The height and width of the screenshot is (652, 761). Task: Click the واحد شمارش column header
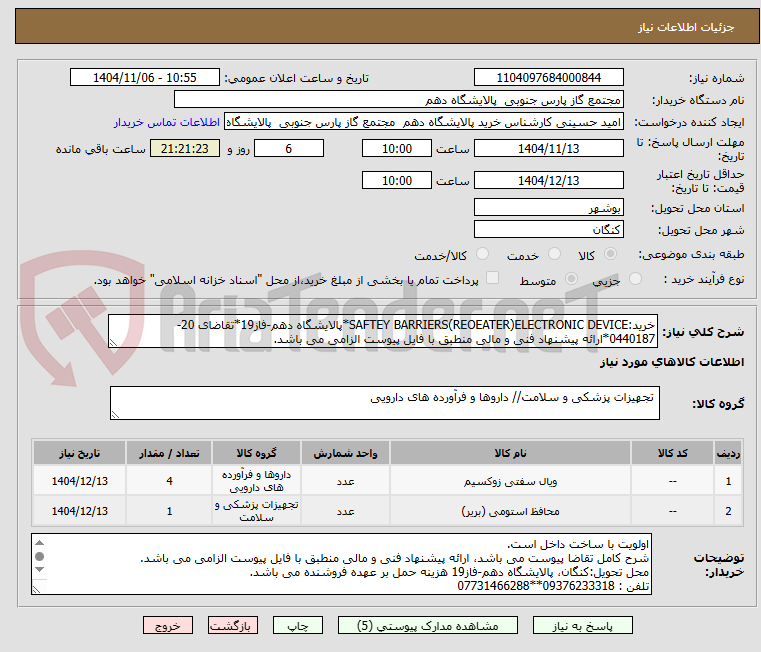(345, 453)
